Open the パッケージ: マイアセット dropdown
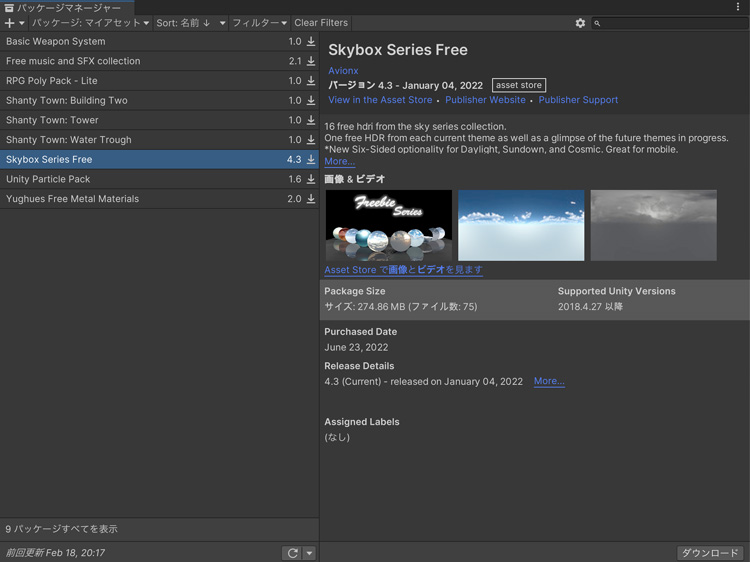Viewport: 750px width, 562px height. pyautogui.click(x=90, y=23)
